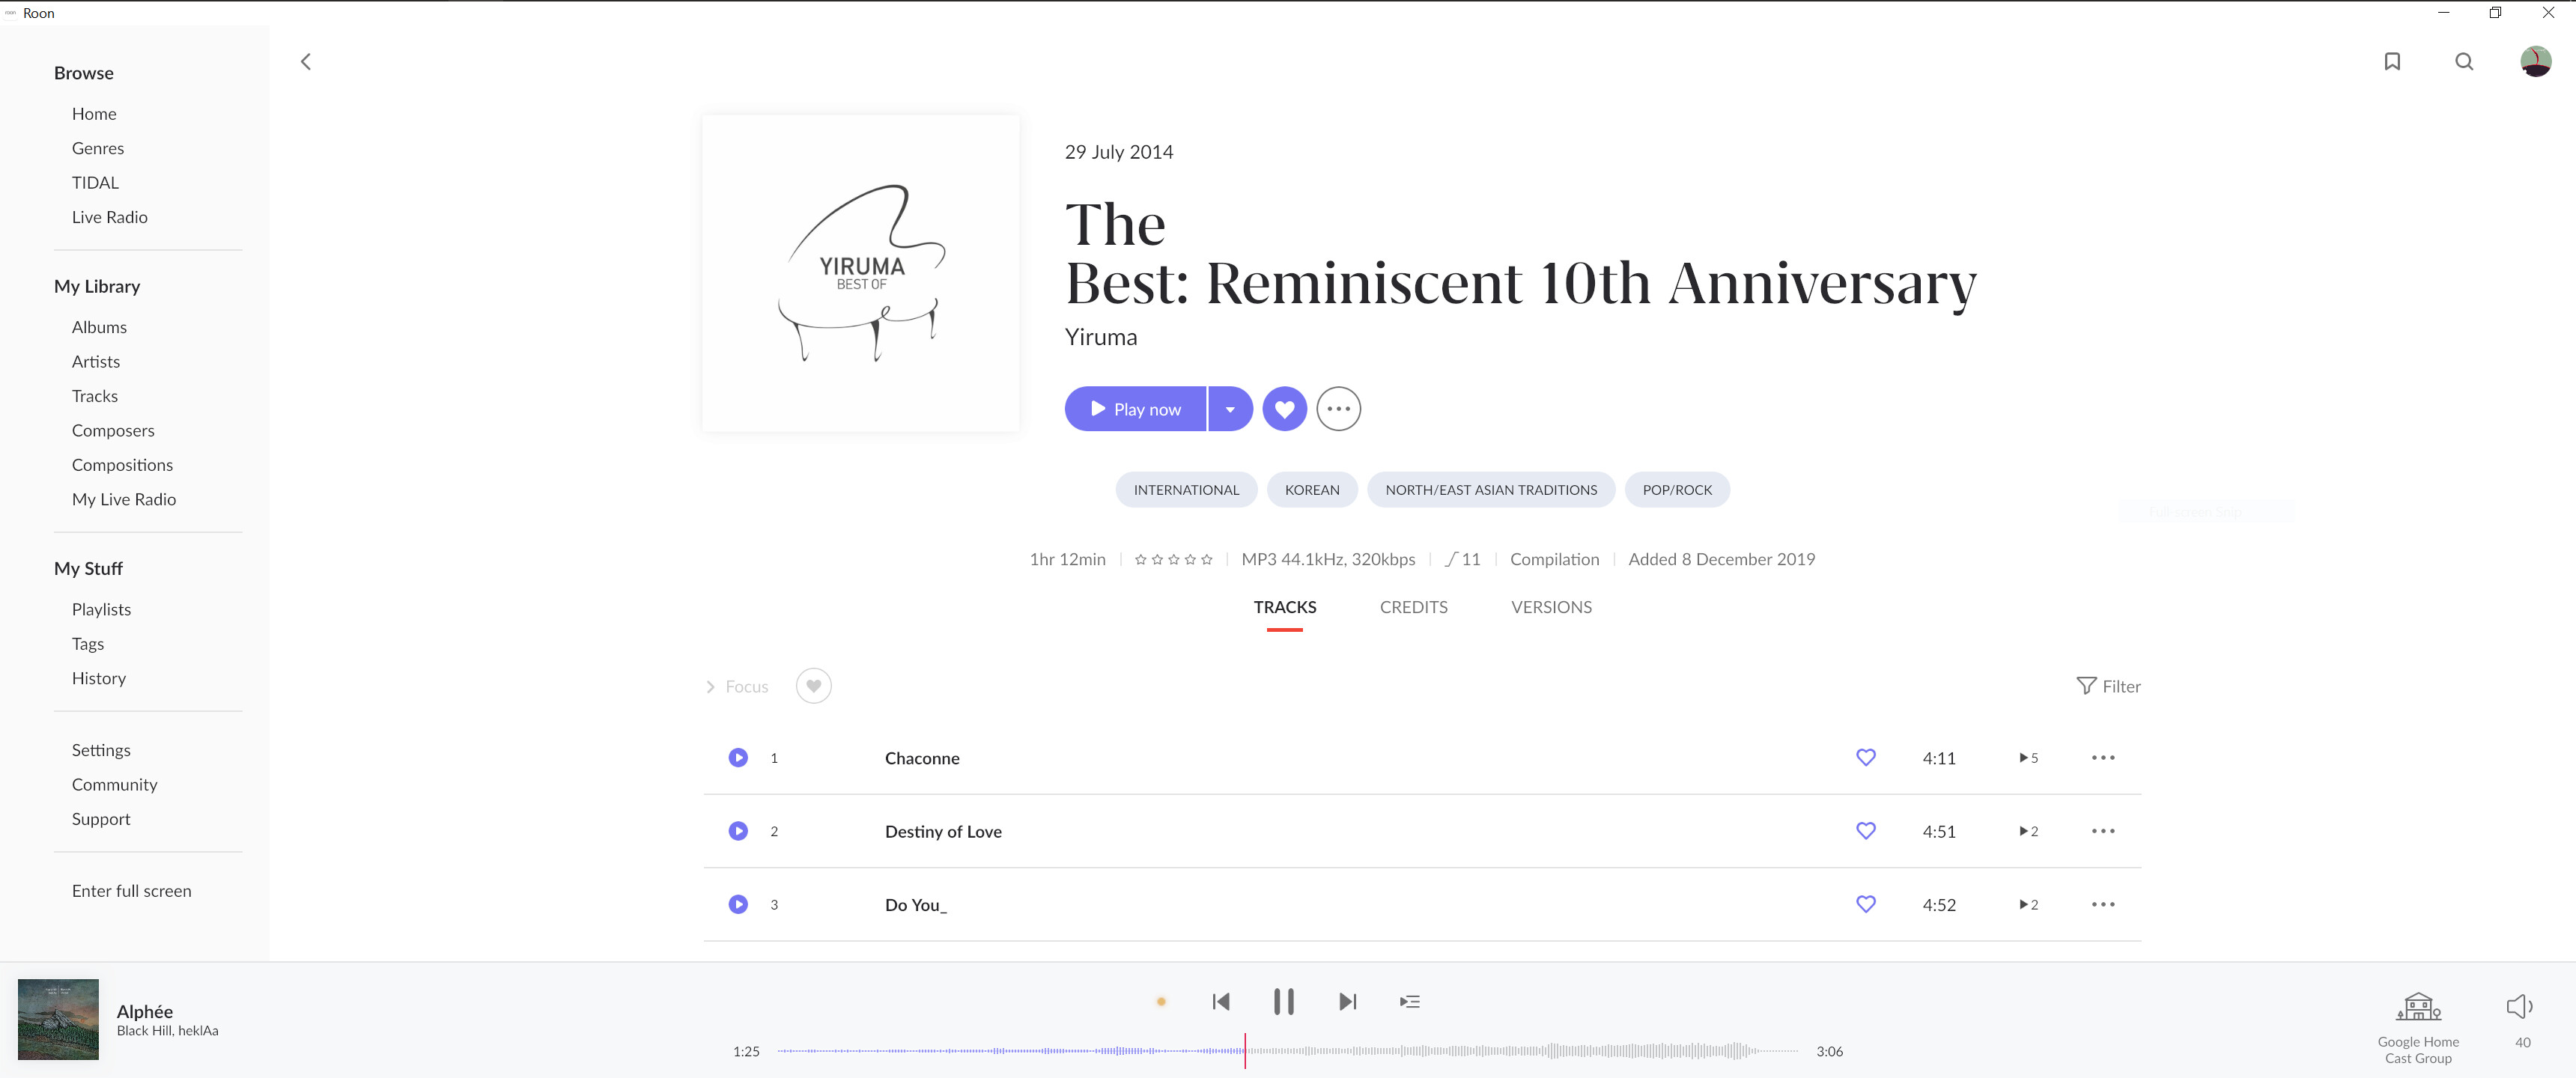Viewport: 2576px width, 1078px height.
Task: Open more options for Chaconne track
Action: [2103, 758]
